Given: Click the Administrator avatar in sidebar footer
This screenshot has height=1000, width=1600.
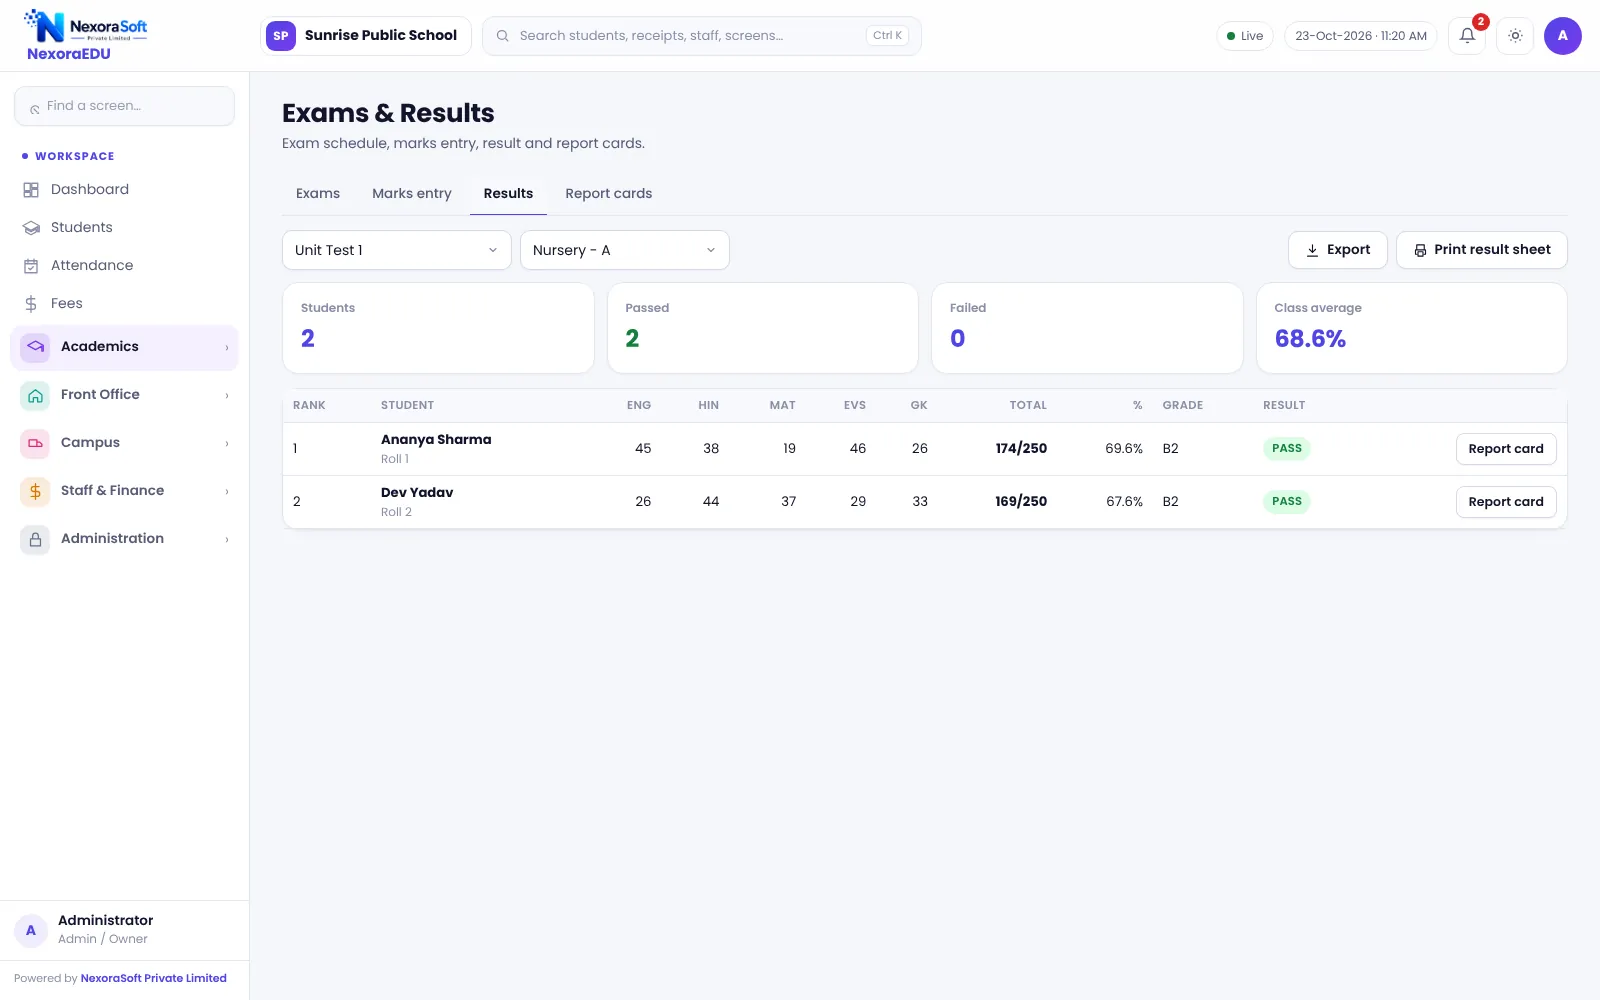Looking at the screenshot, I should [31, 930].
